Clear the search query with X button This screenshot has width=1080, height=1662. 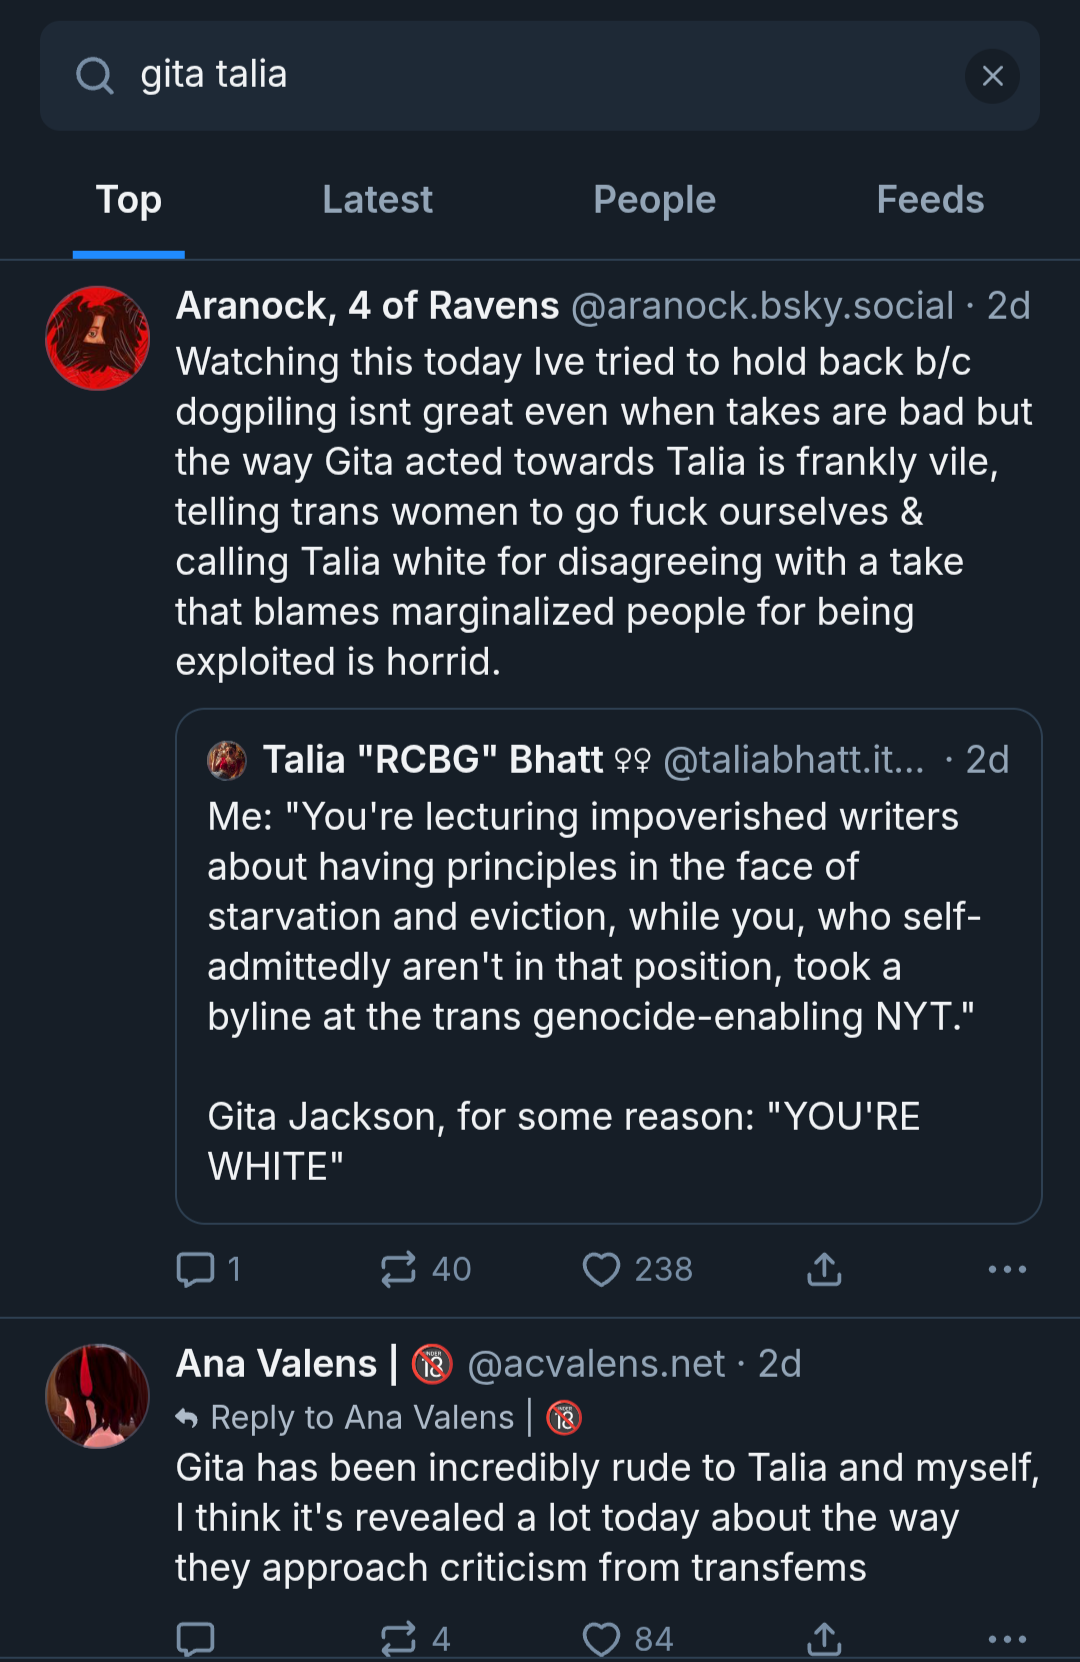point(992,76)
